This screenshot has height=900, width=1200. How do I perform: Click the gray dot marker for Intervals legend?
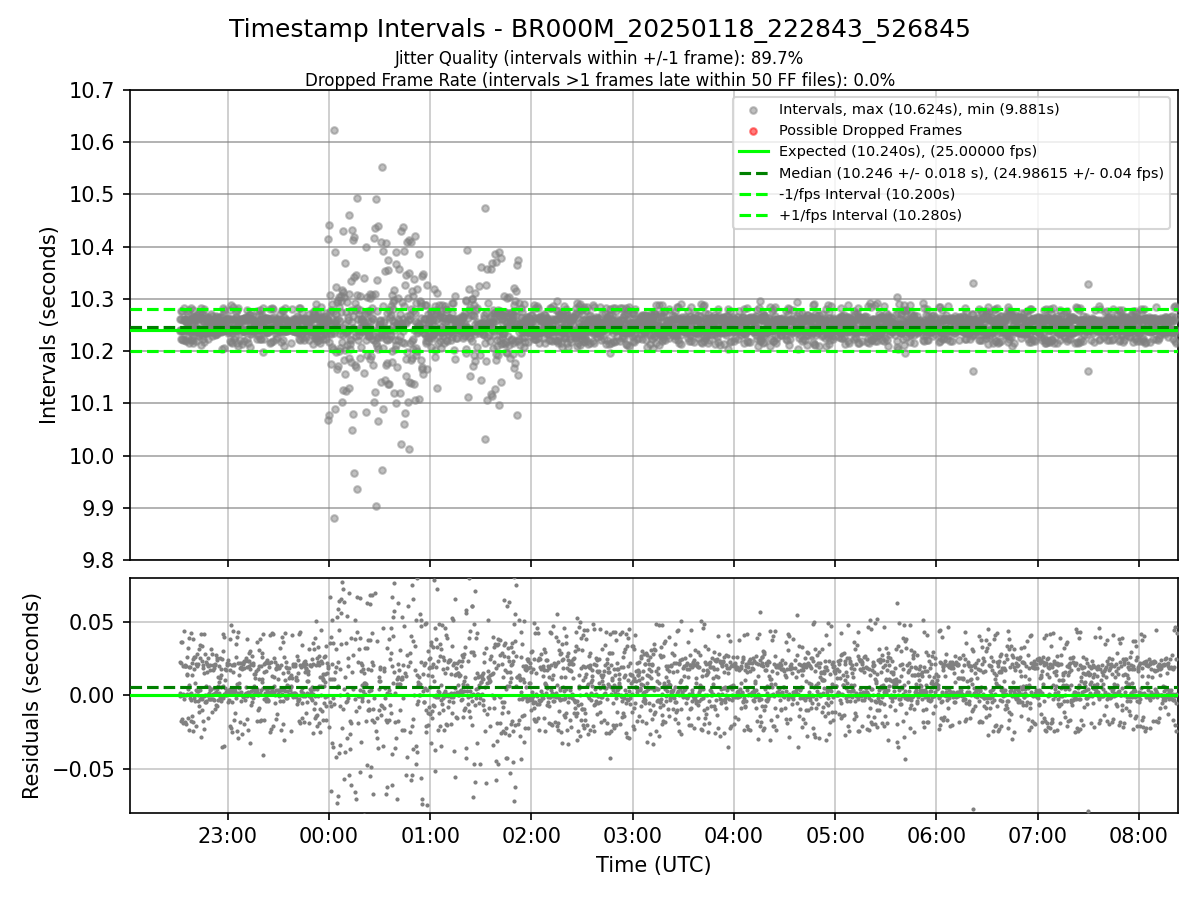(754, 109)
